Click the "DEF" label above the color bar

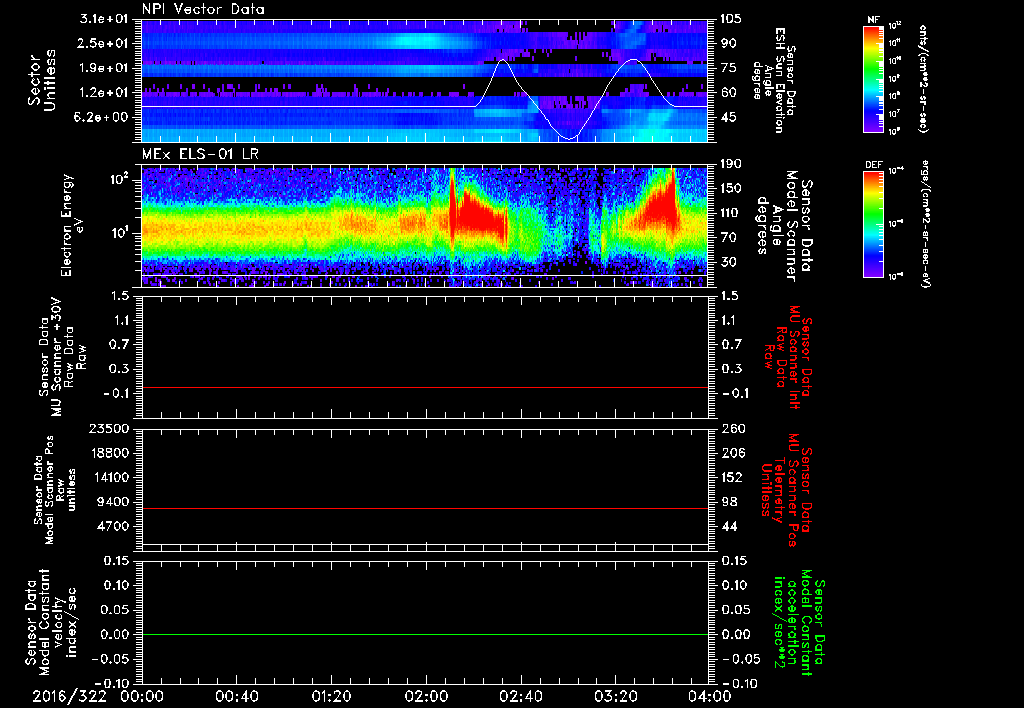(x=873, y=165)
